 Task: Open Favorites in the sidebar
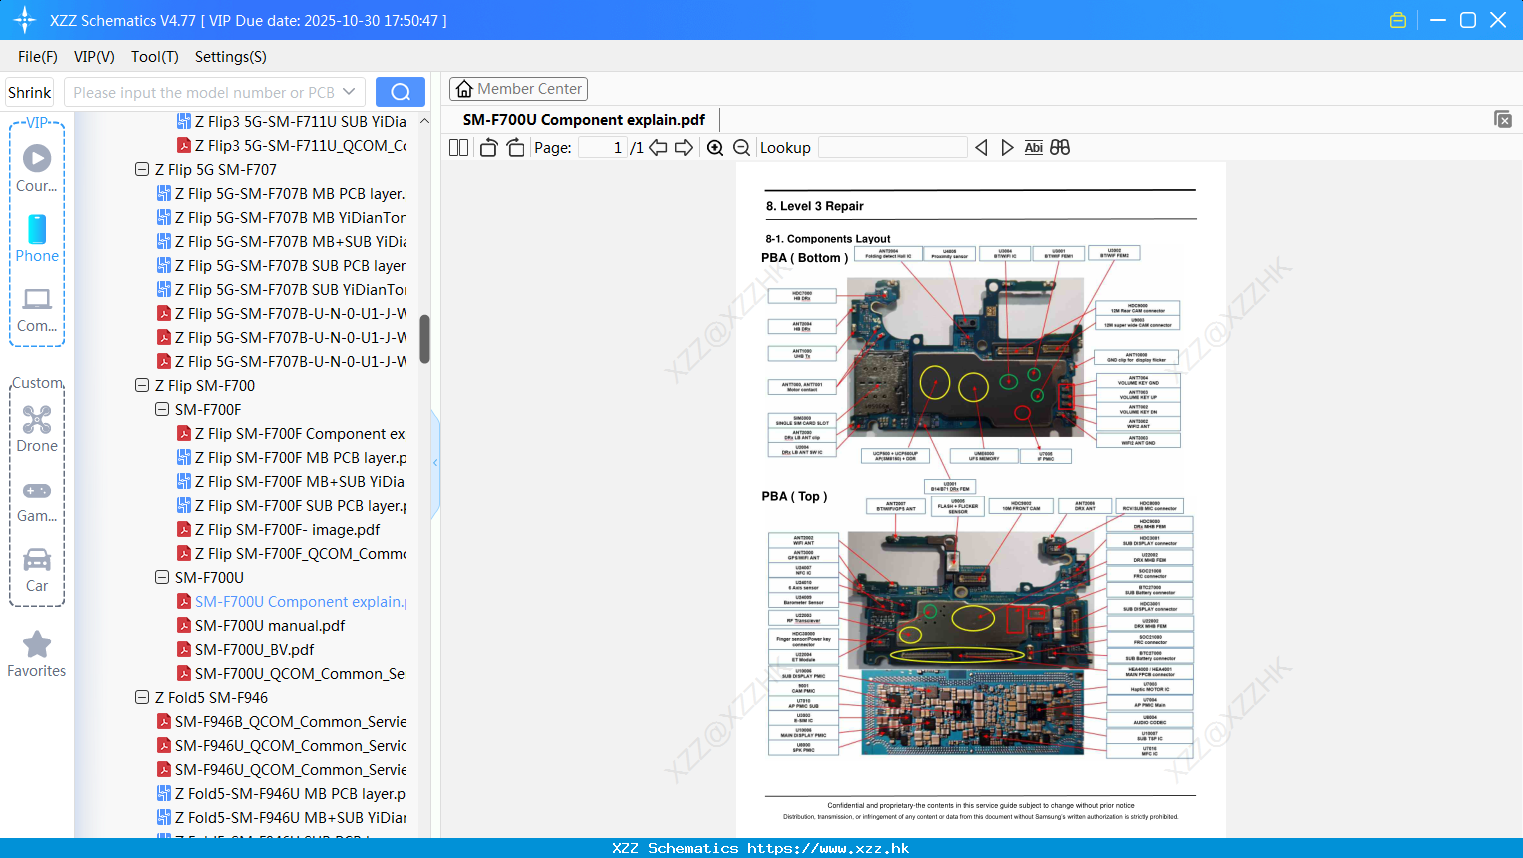pyautogui.click(x=37, y=654)
